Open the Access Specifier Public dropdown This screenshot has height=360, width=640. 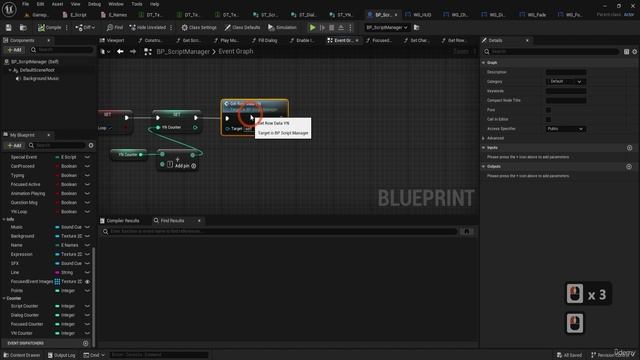coord(566,129)
